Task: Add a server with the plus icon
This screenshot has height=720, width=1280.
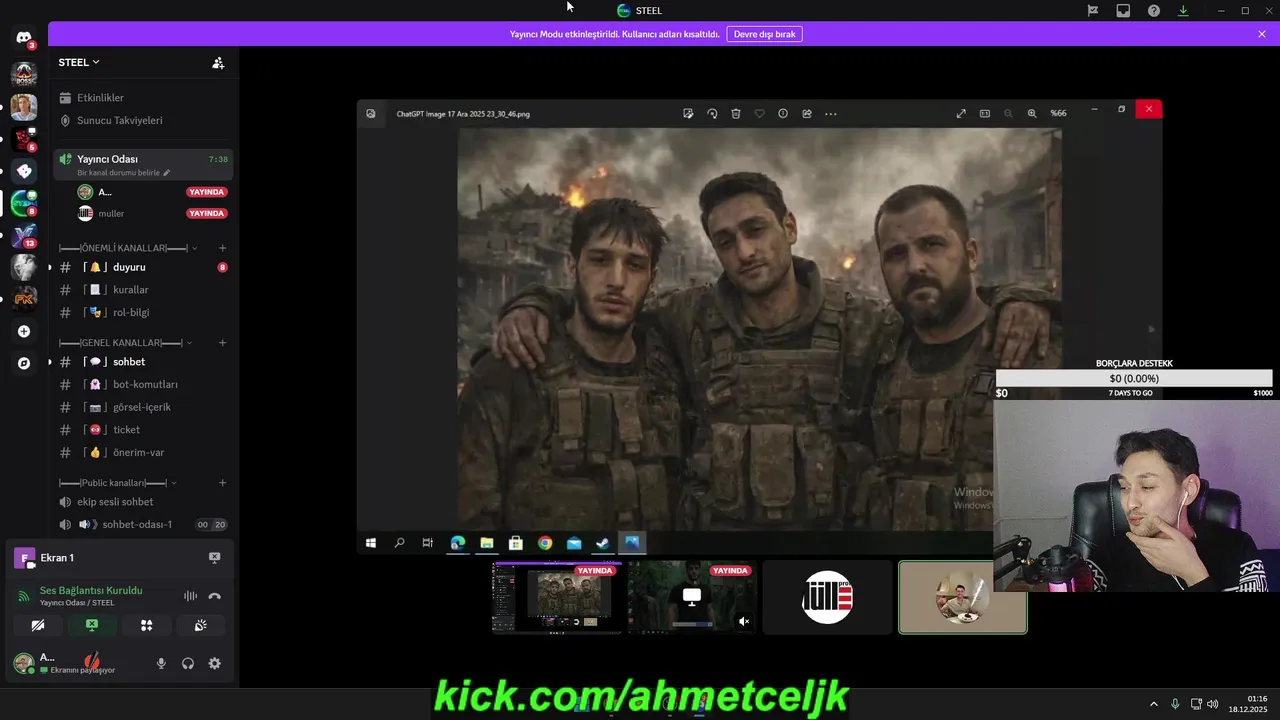Action: pyautogui.click(x=24, y=331)
